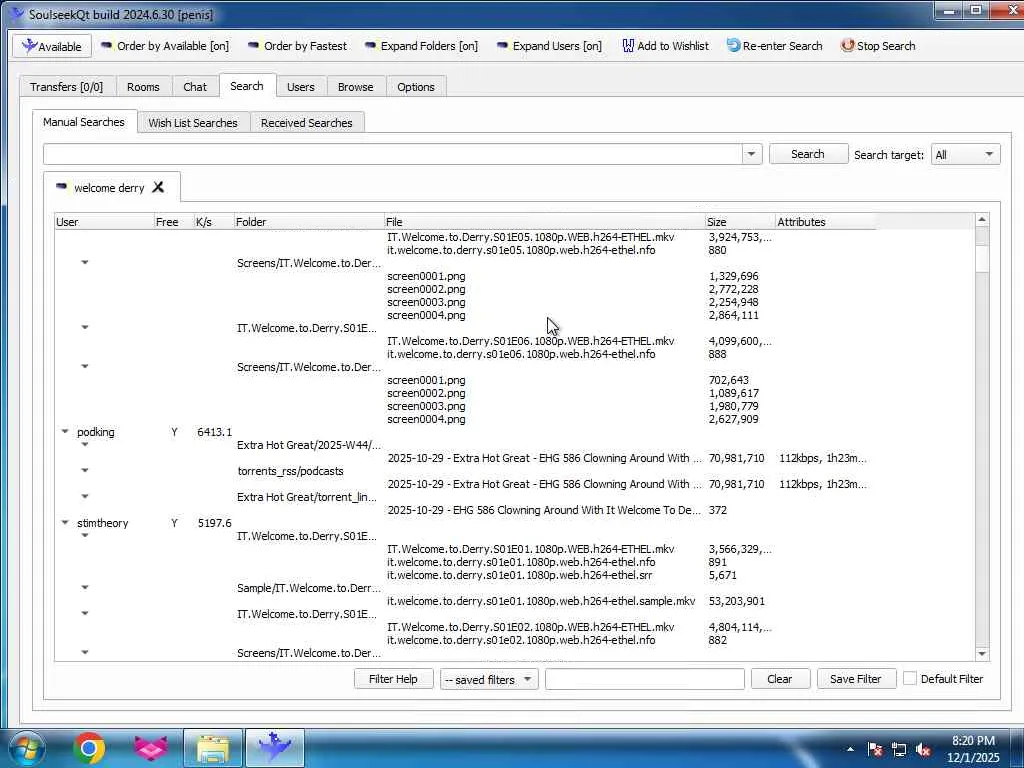
Task: Switch to the Rooms tab
Action: [x=143, y=87]
